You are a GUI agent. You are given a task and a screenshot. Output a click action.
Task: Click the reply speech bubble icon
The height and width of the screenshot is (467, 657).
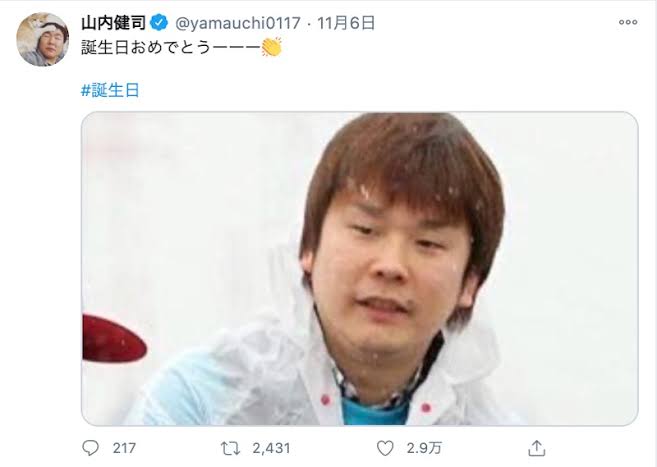click(x=90, y=448)
